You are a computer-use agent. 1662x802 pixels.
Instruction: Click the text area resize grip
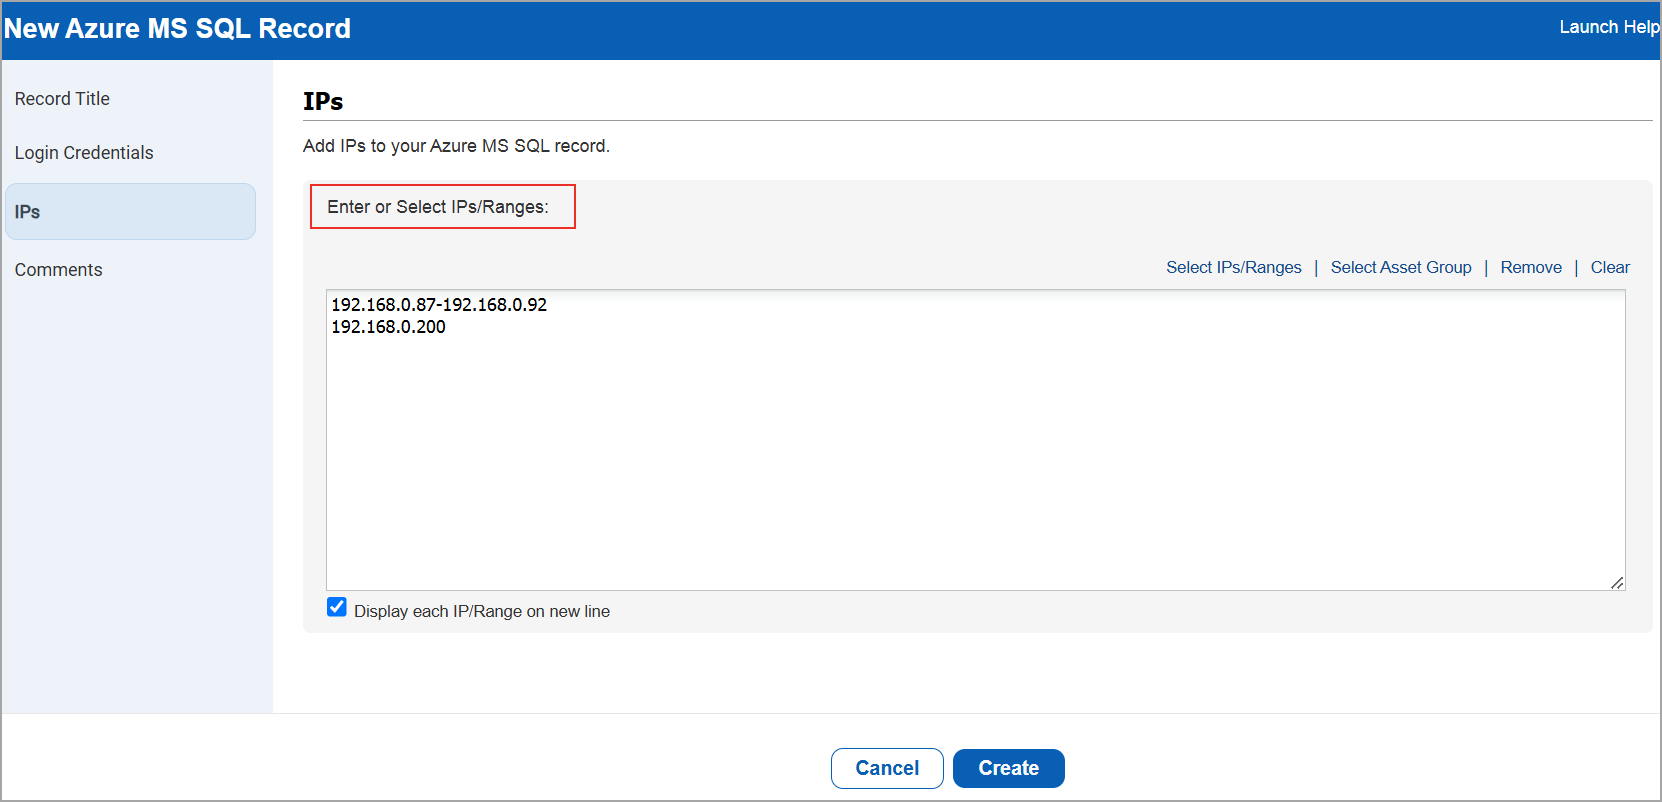point(1617,582)
